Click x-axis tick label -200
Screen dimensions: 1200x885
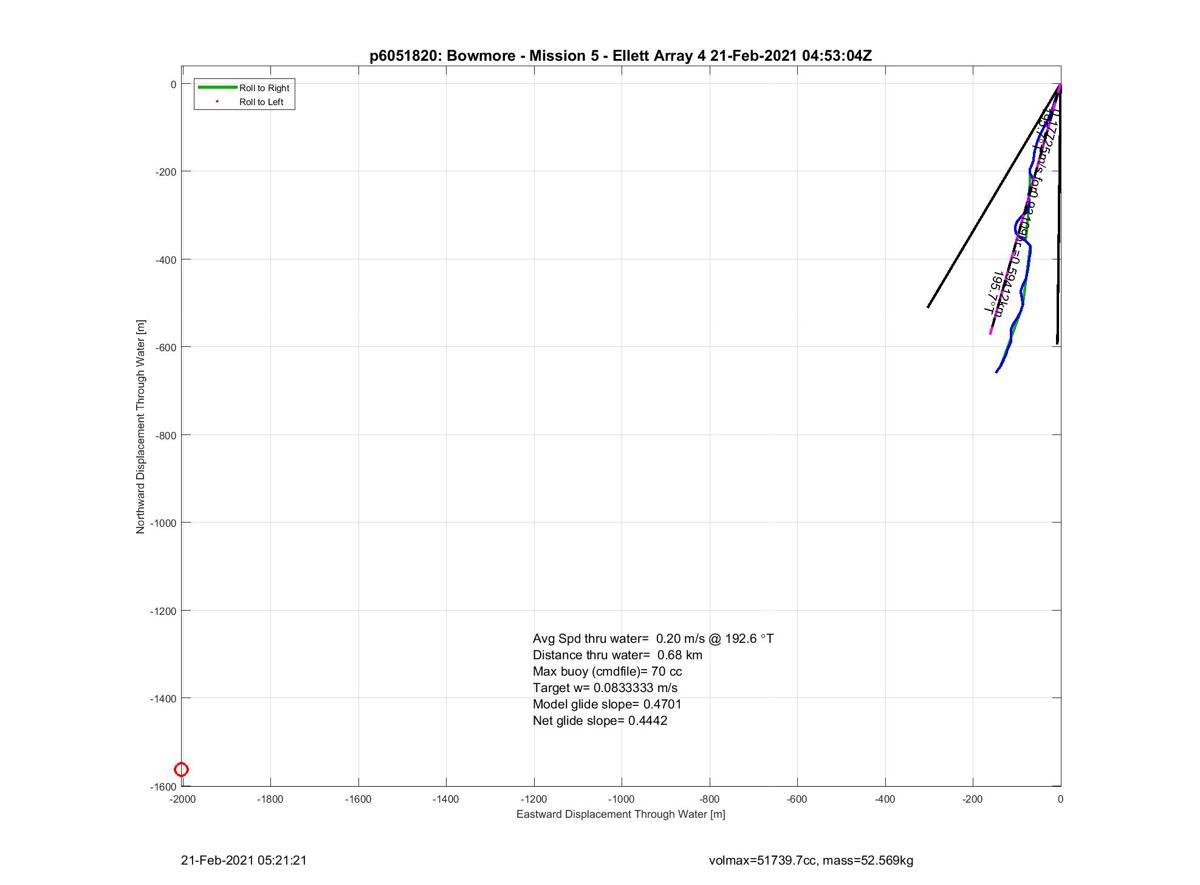[973, 799]
